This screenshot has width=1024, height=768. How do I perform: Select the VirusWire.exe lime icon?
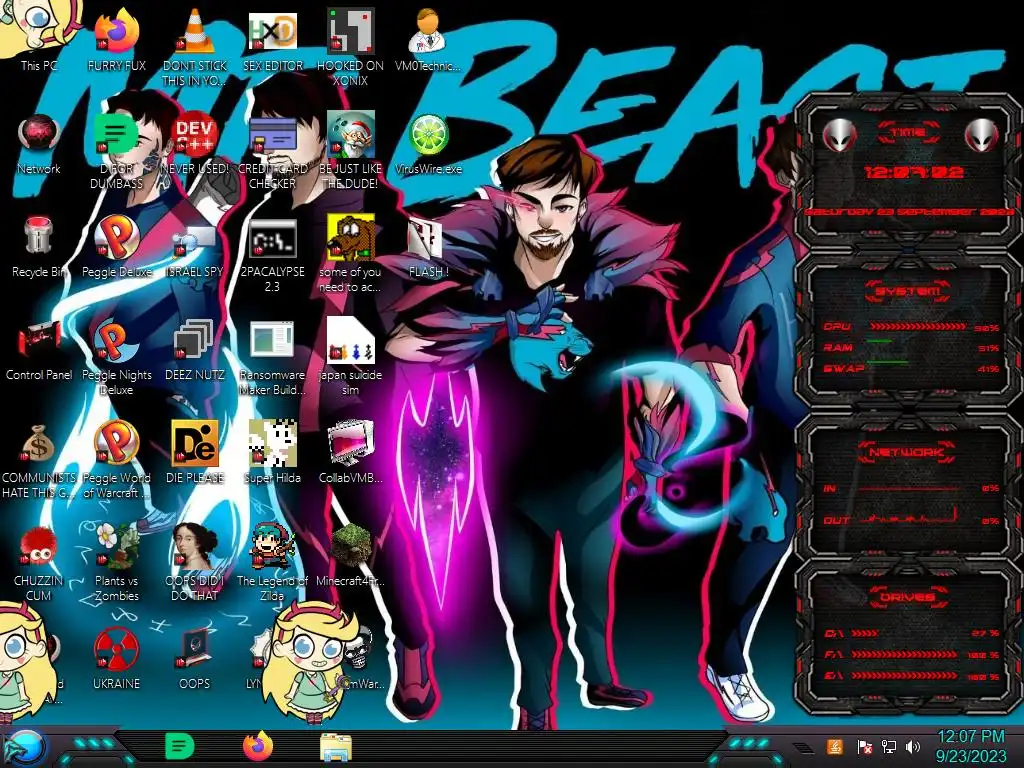point(428,144)
